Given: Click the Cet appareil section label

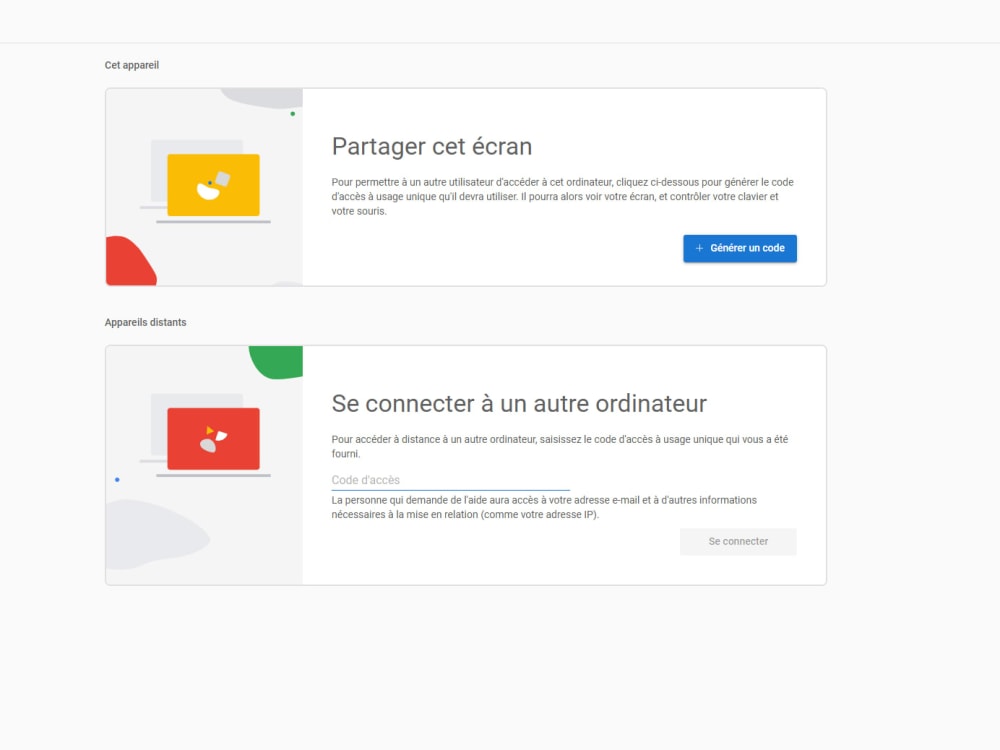Looking at the screenshot, I should tap(132, 65).
